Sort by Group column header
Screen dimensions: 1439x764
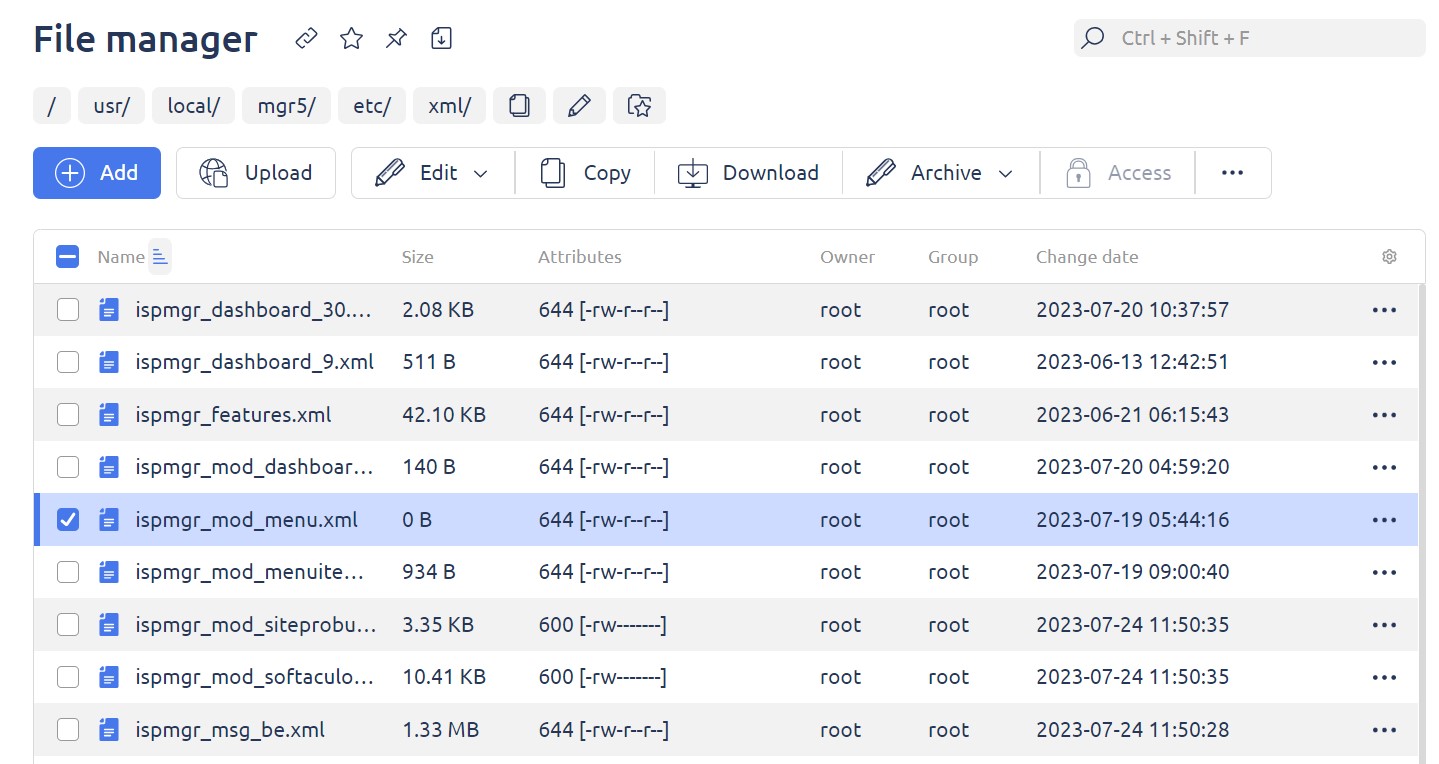click(x=953, y=257)
